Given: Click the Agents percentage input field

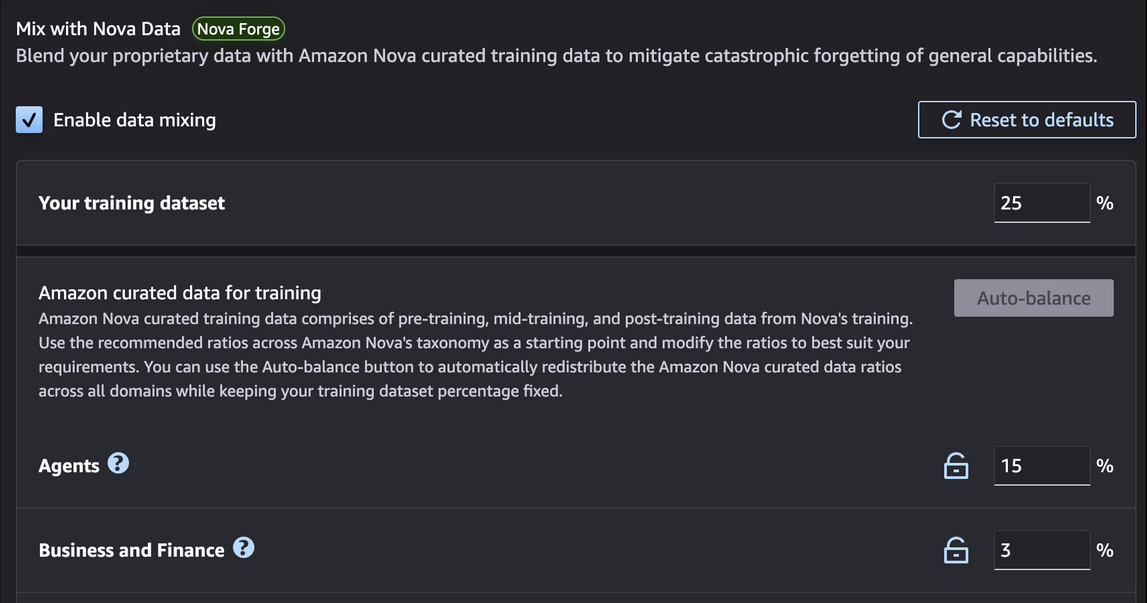Looking at the screenshot, I should [1041, 466].
